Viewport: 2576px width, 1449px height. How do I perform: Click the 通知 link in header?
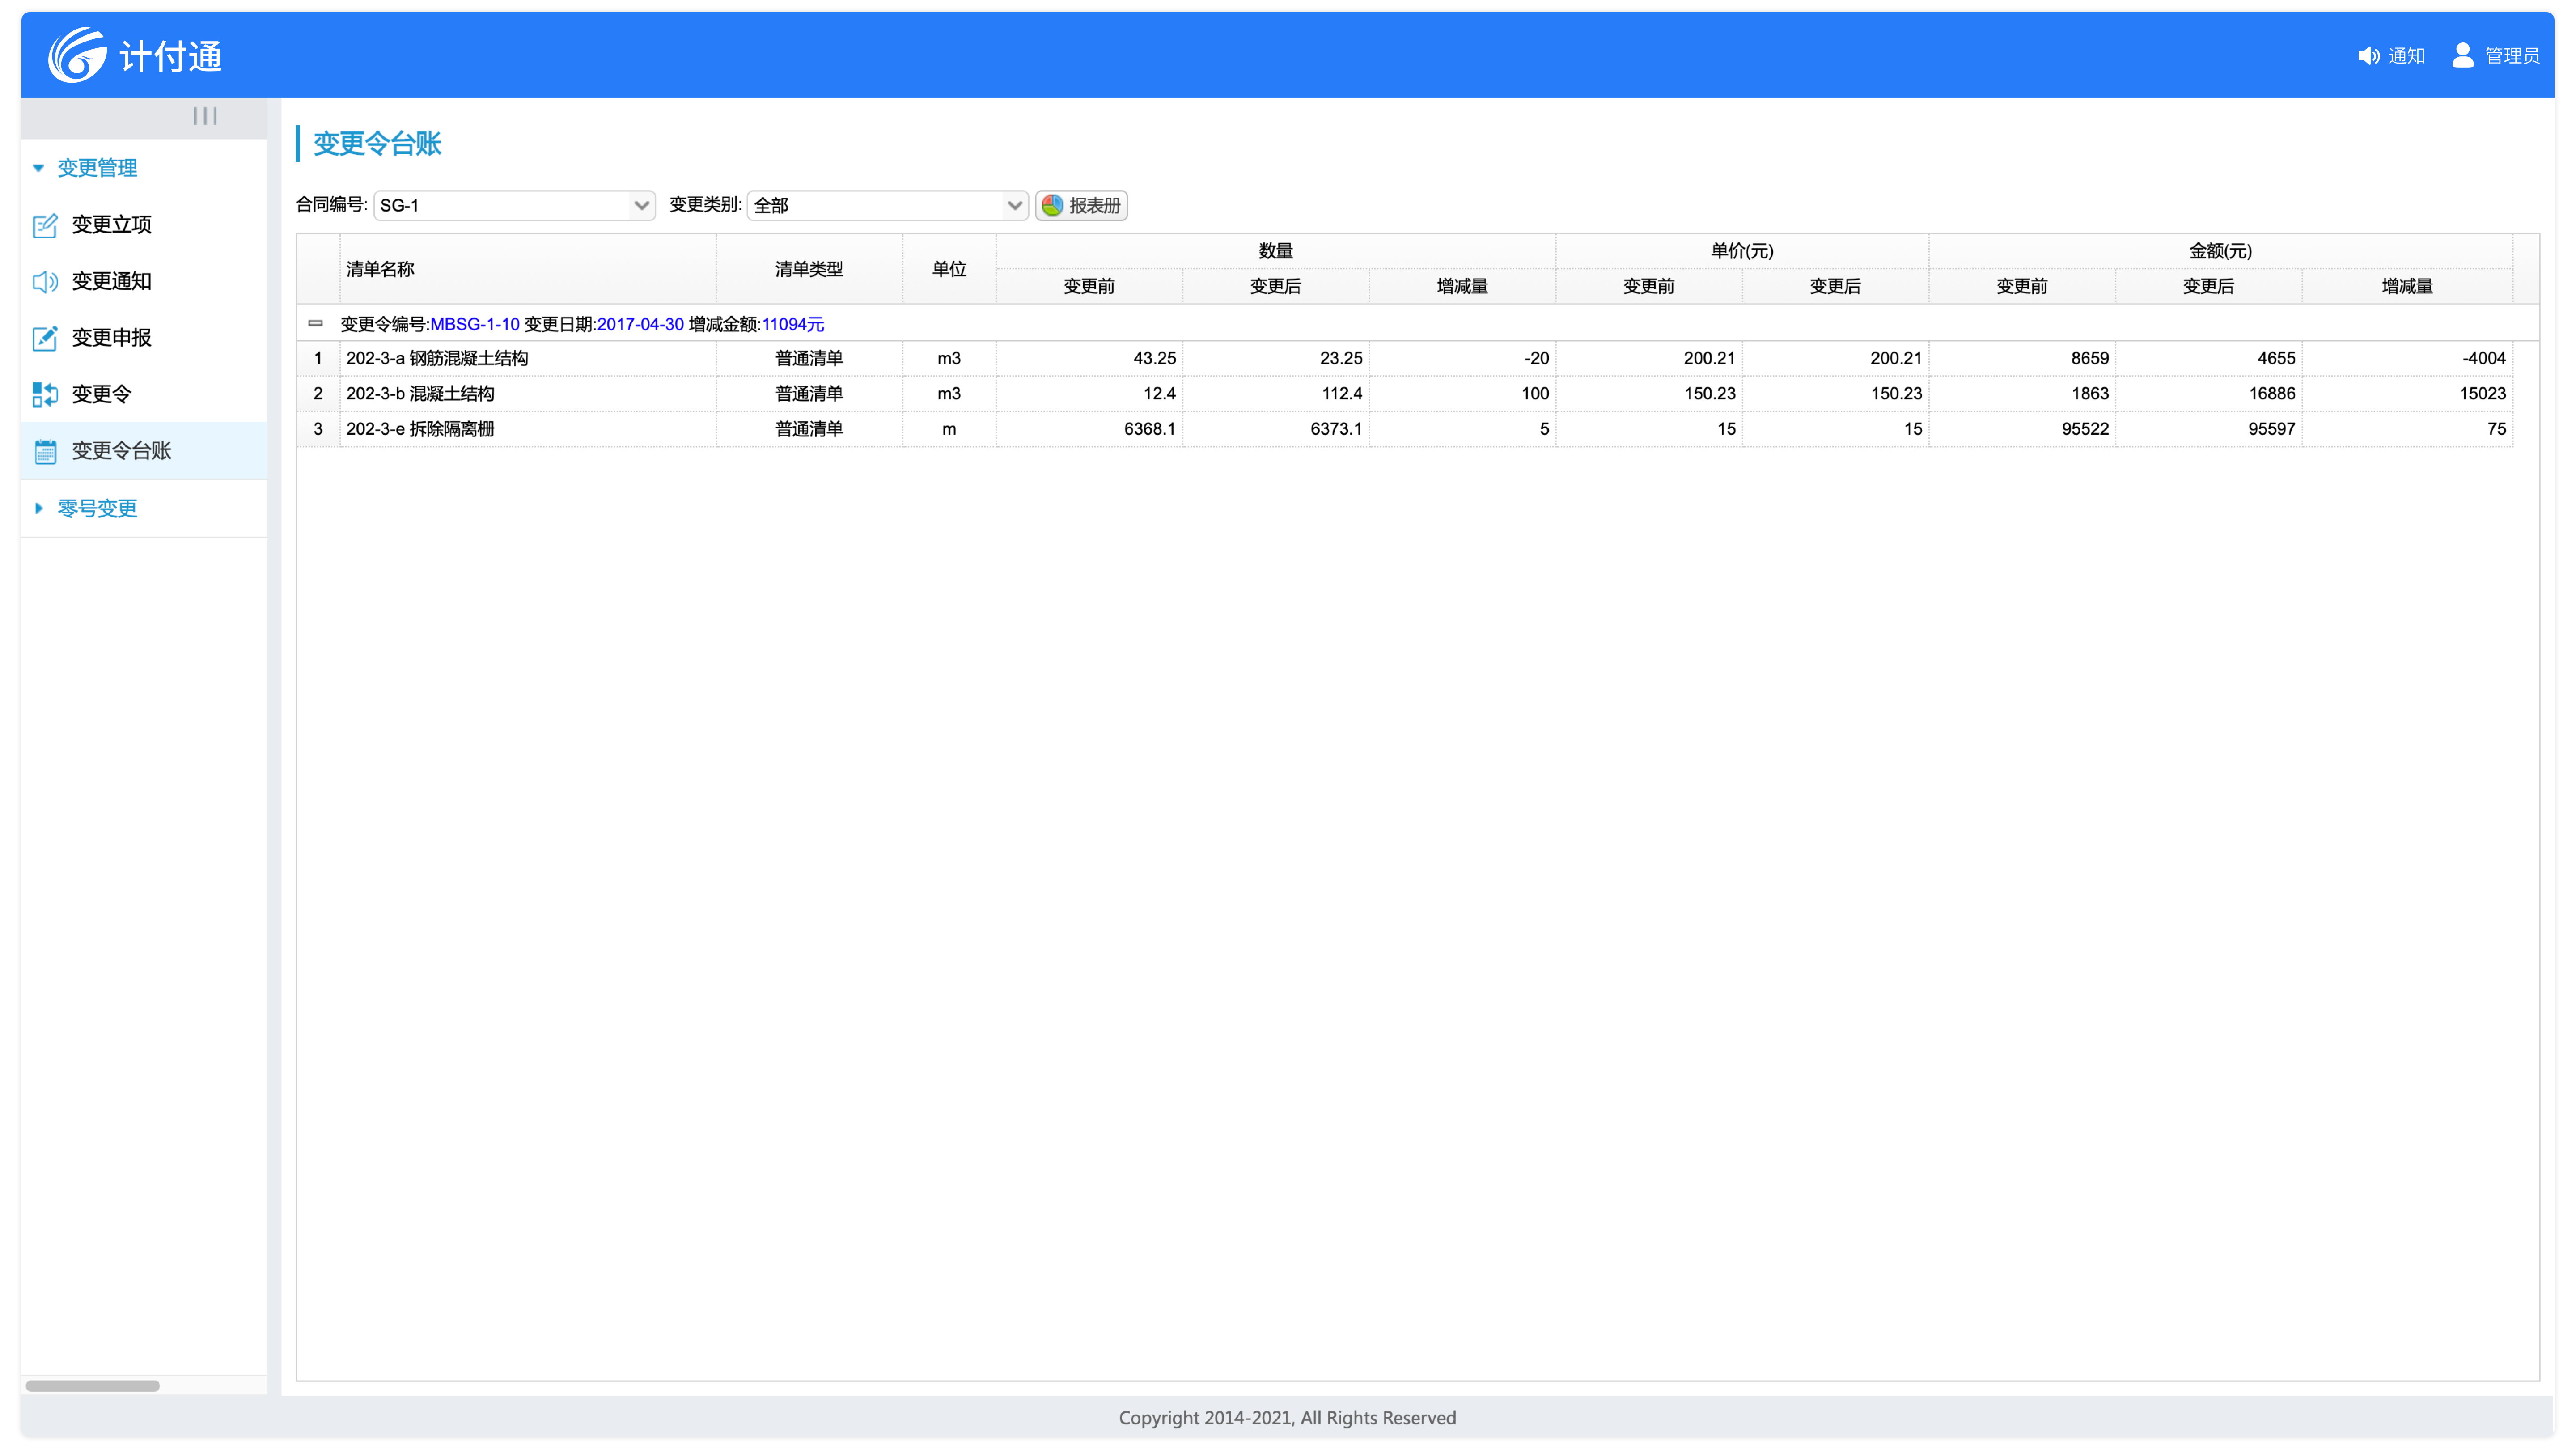point(2406,56)
